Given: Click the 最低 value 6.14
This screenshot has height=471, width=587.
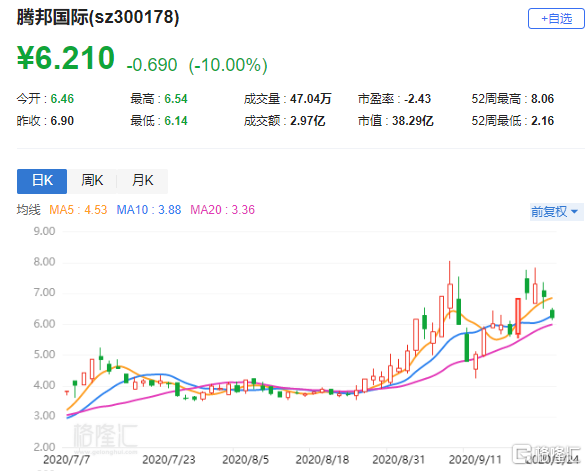Looking at the screenshot, I should pyautogui.click(x=176, y=121).
